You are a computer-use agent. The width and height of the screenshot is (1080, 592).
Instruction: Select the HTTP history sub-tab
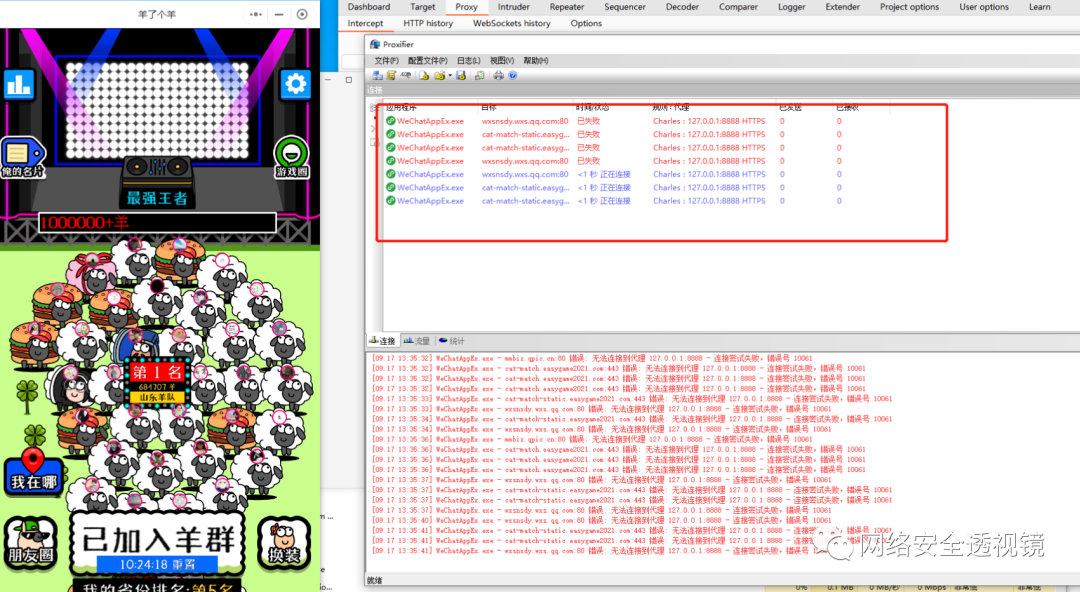(428, 23)
